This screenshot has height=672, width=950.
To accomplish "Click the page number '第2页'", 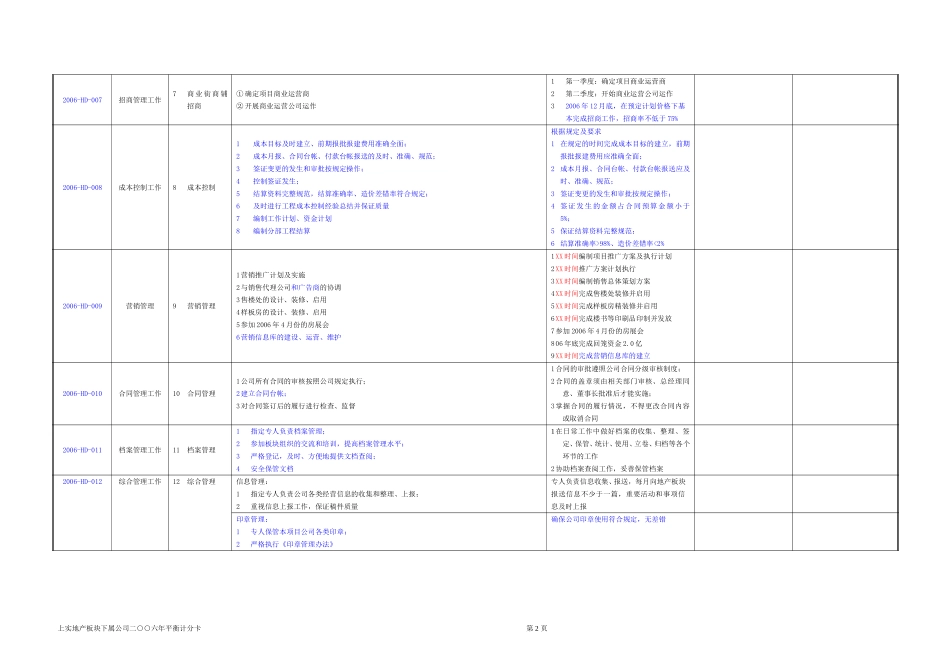I will click(x=537, y=628).
